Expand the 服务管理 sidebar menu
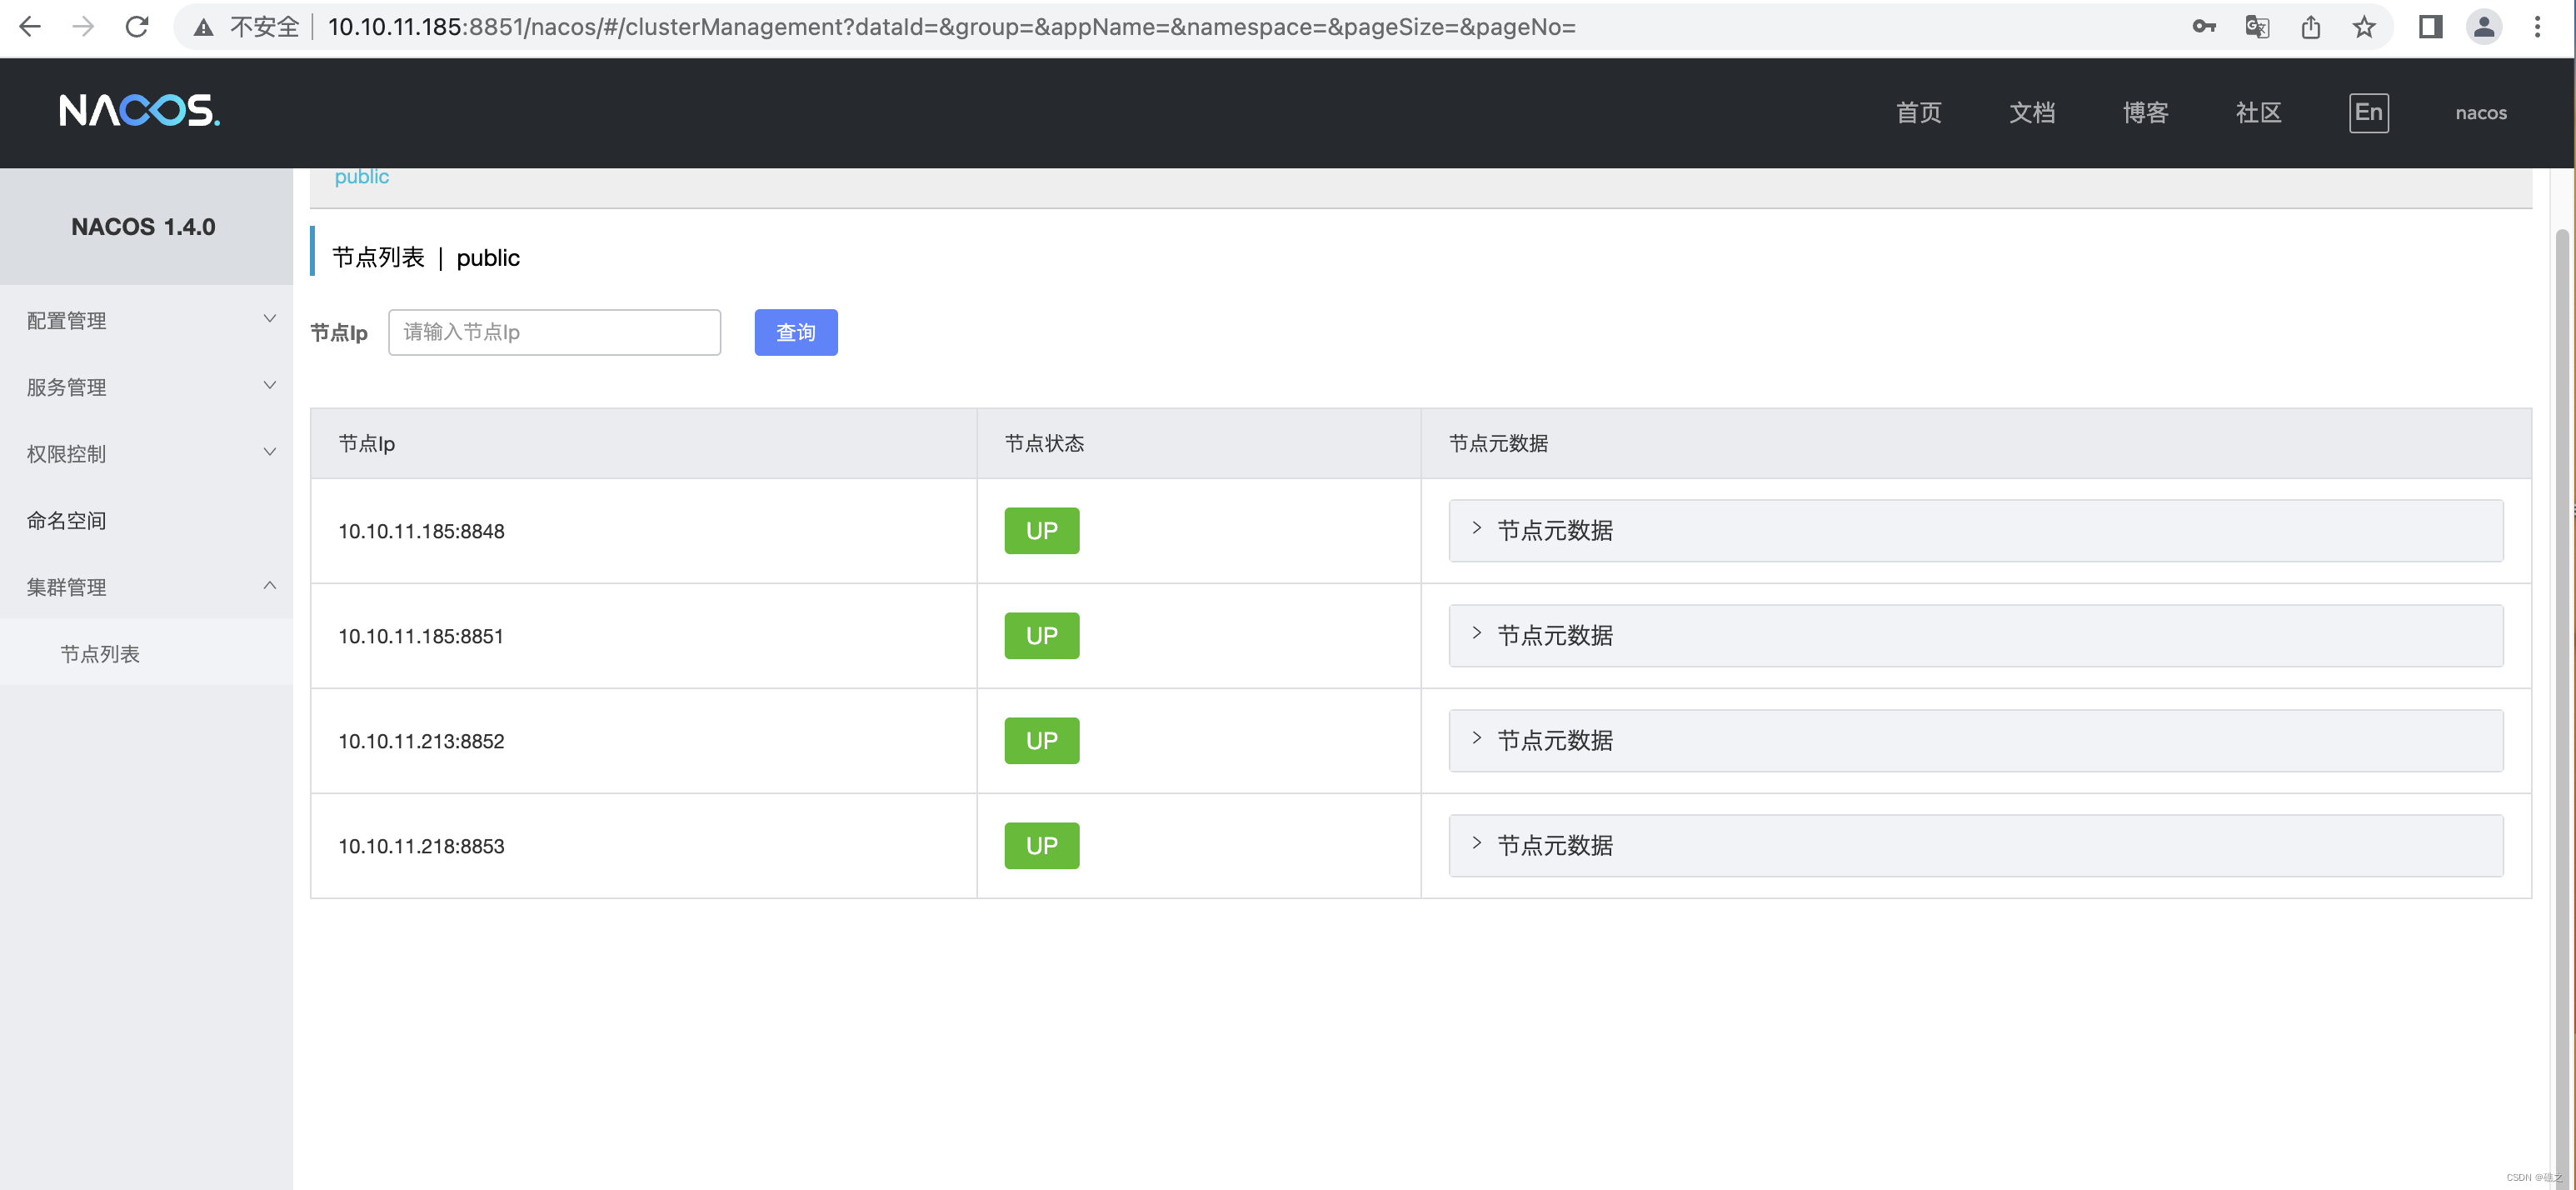The image size is (2576, 1190). (147, 387)
